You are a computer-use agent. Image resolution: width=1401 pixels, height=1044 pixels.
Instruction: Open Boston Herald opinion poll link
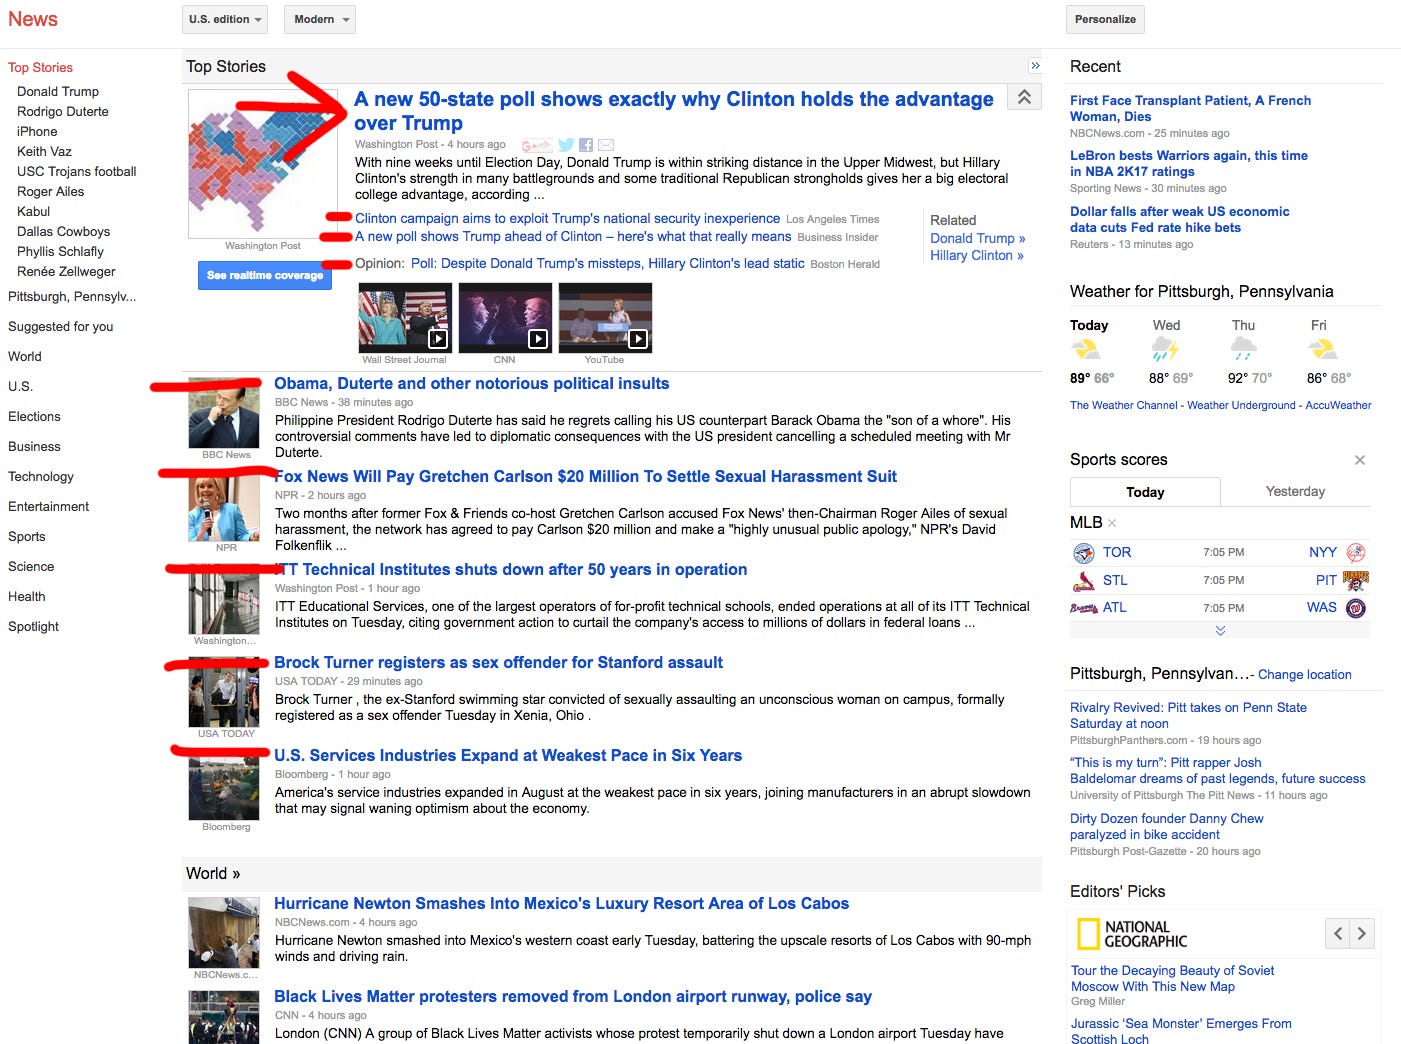(608, 264)
